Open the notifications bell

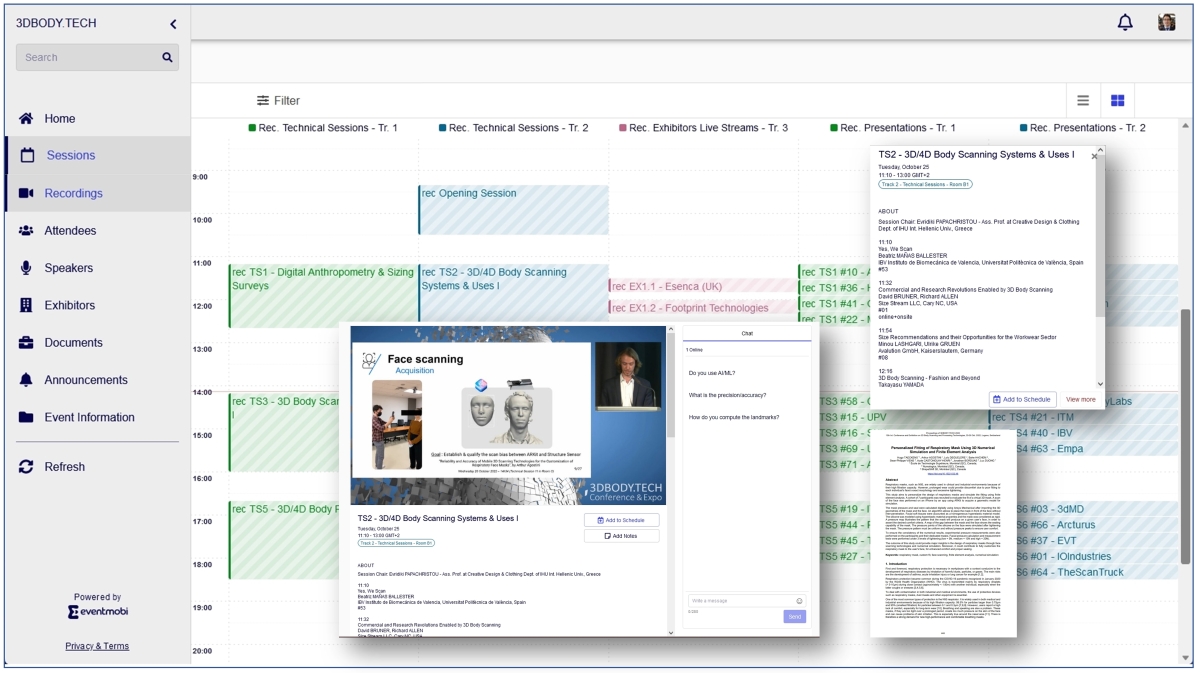(x=1125, y=22)
